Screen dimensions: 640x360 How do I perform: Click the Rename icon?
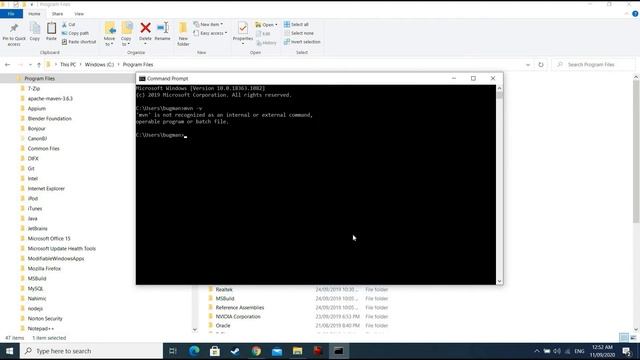pyautogui.click(x=162, y=28)
